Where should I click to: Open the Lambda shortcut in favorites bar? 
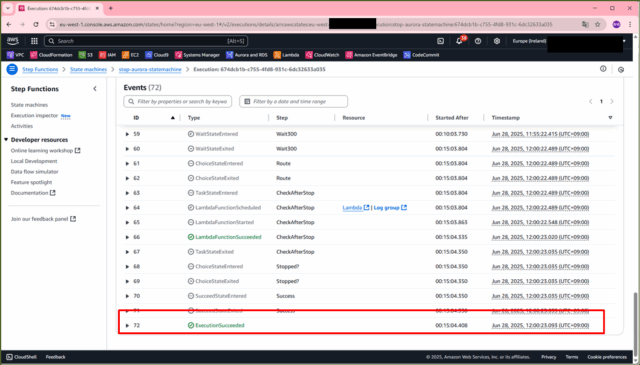[287, 55]
